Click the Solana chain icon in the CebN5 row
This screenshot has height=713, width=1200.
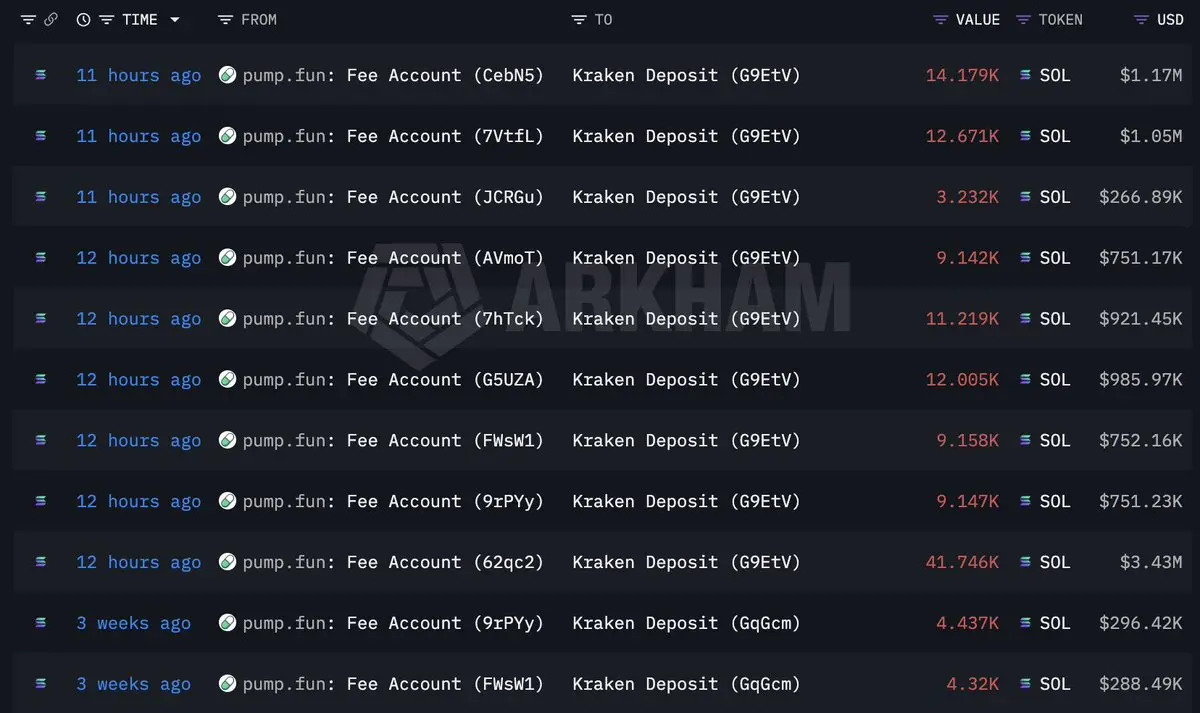coord(41,75)
